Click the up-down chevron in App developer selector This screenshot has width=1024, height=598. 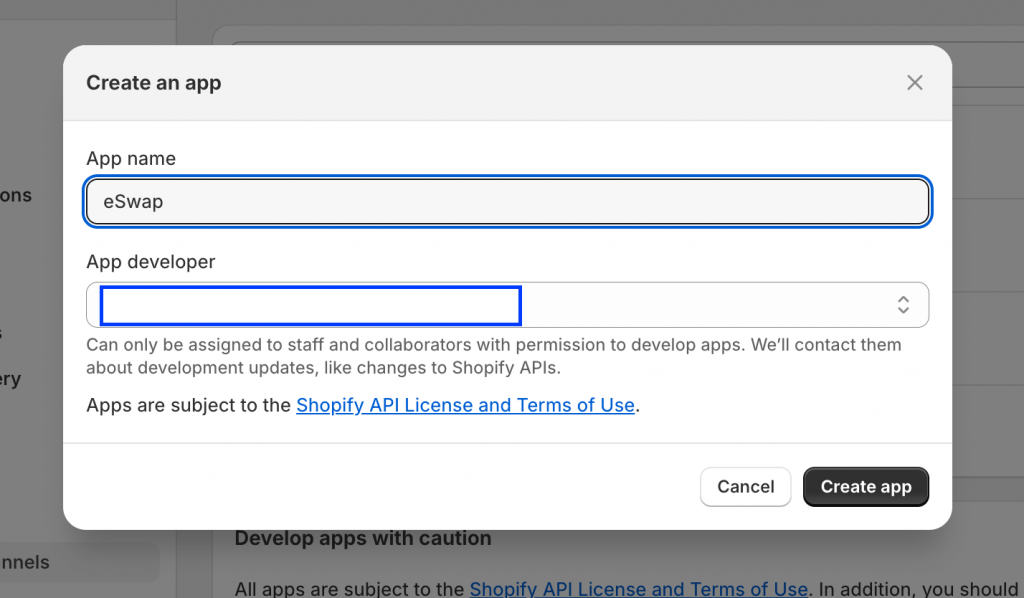click(x=902, y=305)
